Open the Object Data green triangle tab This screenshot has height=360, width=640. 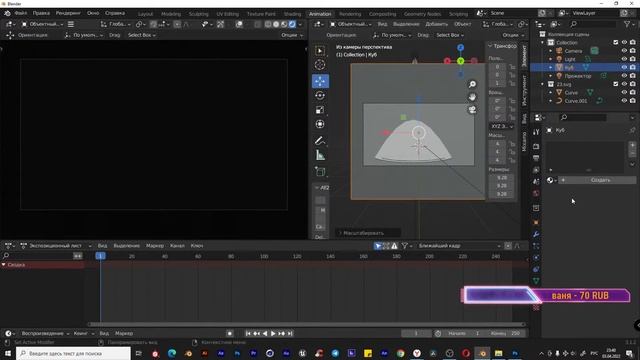click(x=536, y=281)
